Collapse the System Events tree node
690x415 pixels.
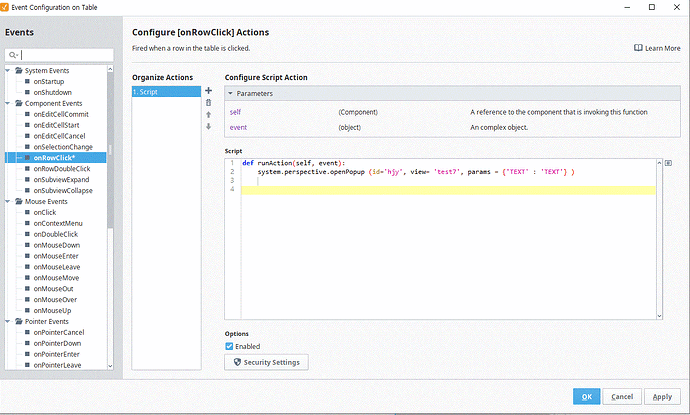[x=7, y=70]
